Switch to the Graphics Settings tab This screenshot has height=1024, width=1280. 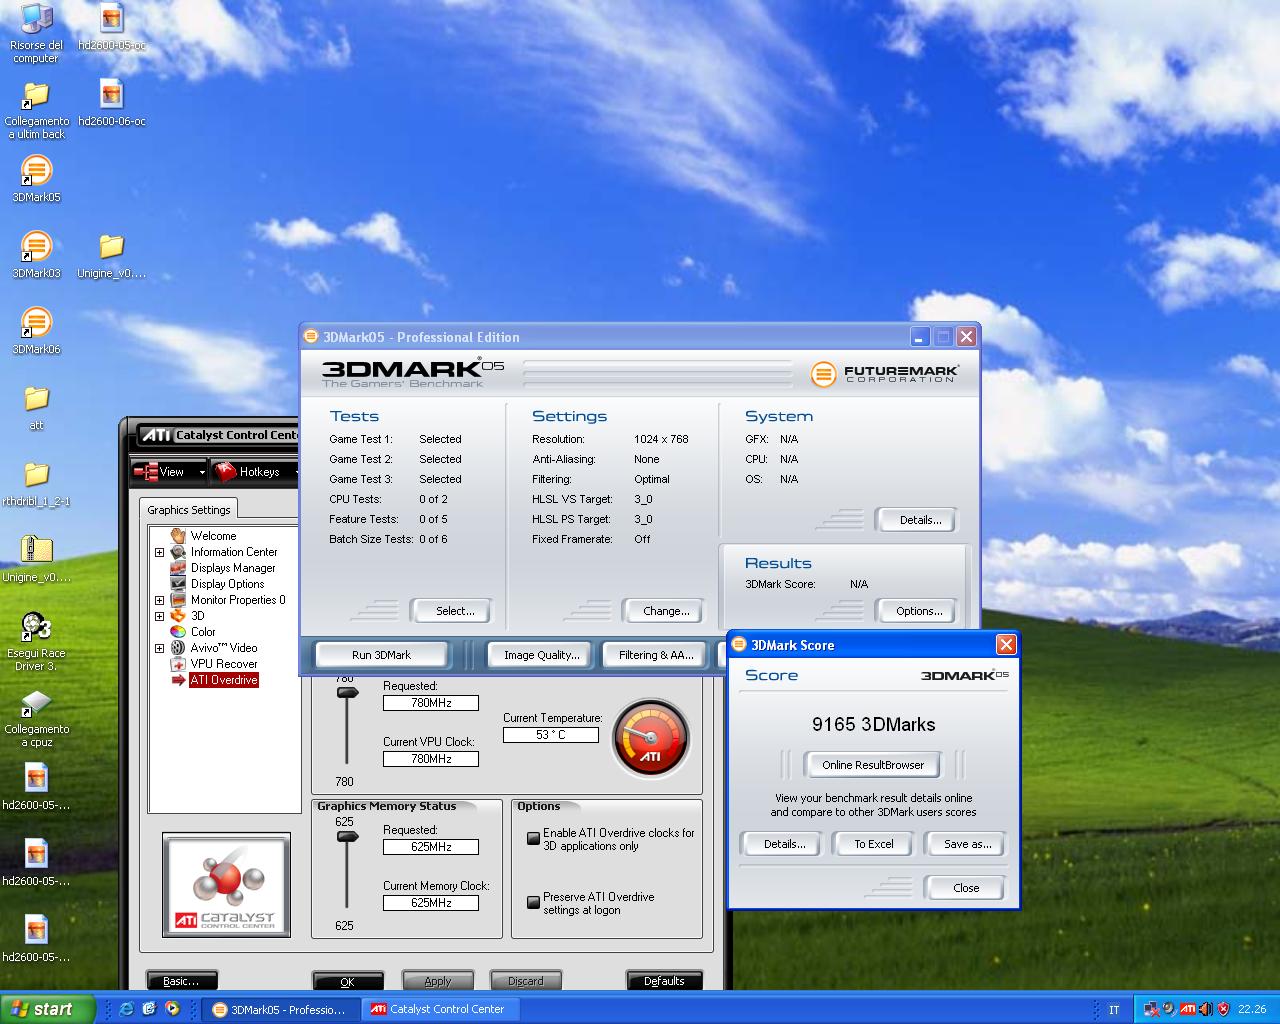tap(189, 510)
